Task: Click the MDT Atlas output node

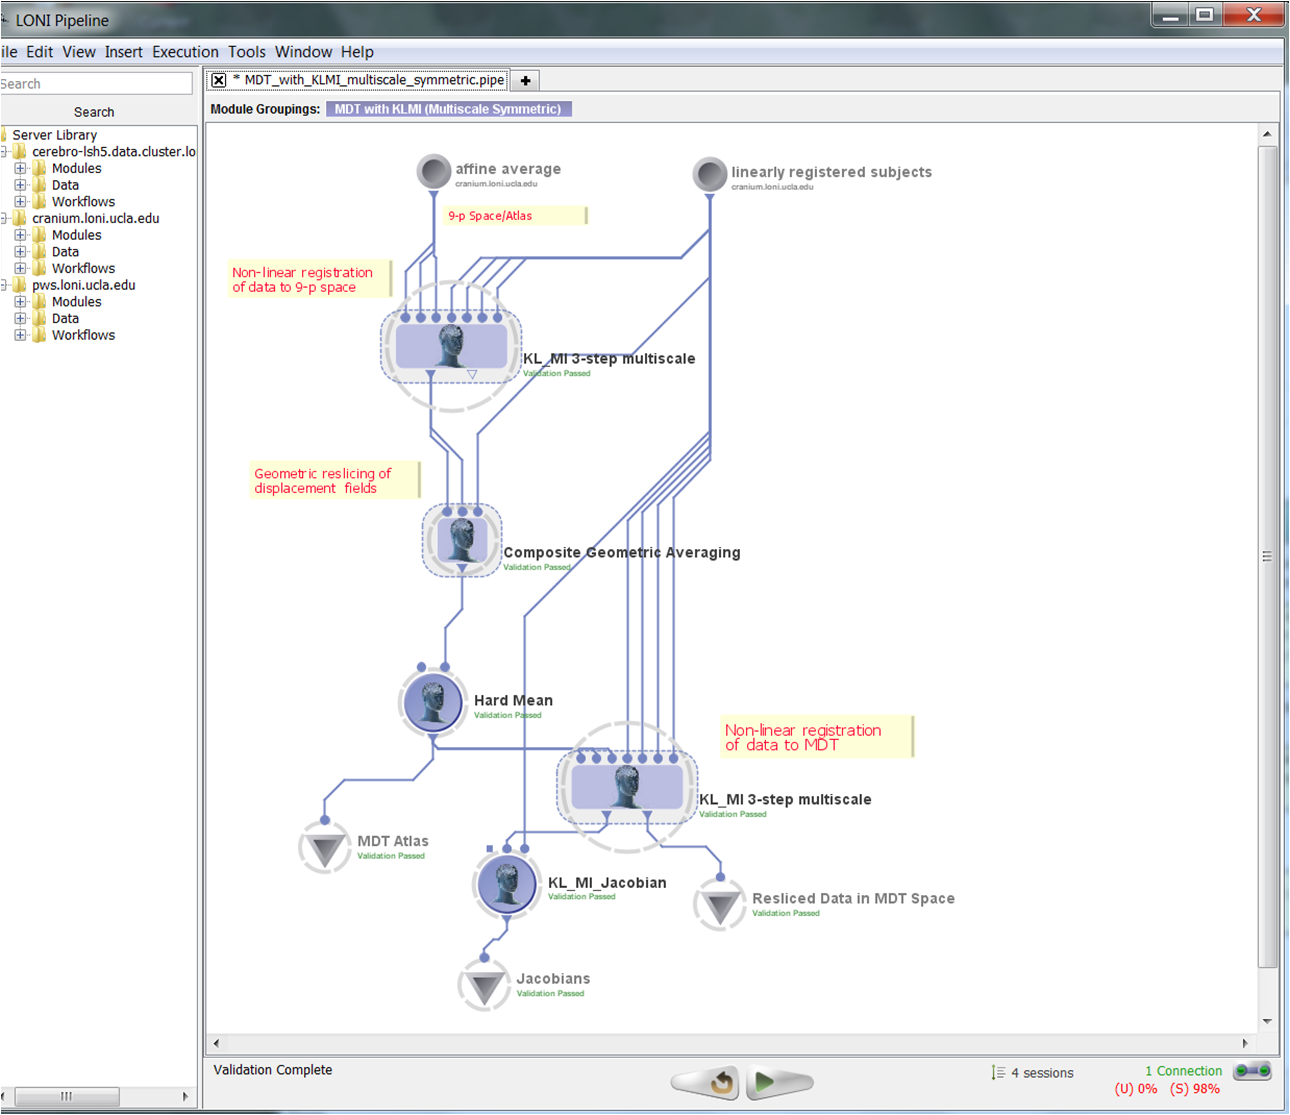Action: (x=325, y=849)
